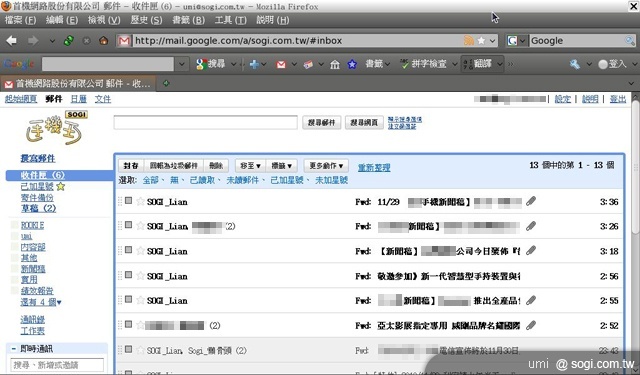Click the 回報為垃圾郵件 report spam button
The width and height of the screenshot is (640, 375).
pos(173,166)
